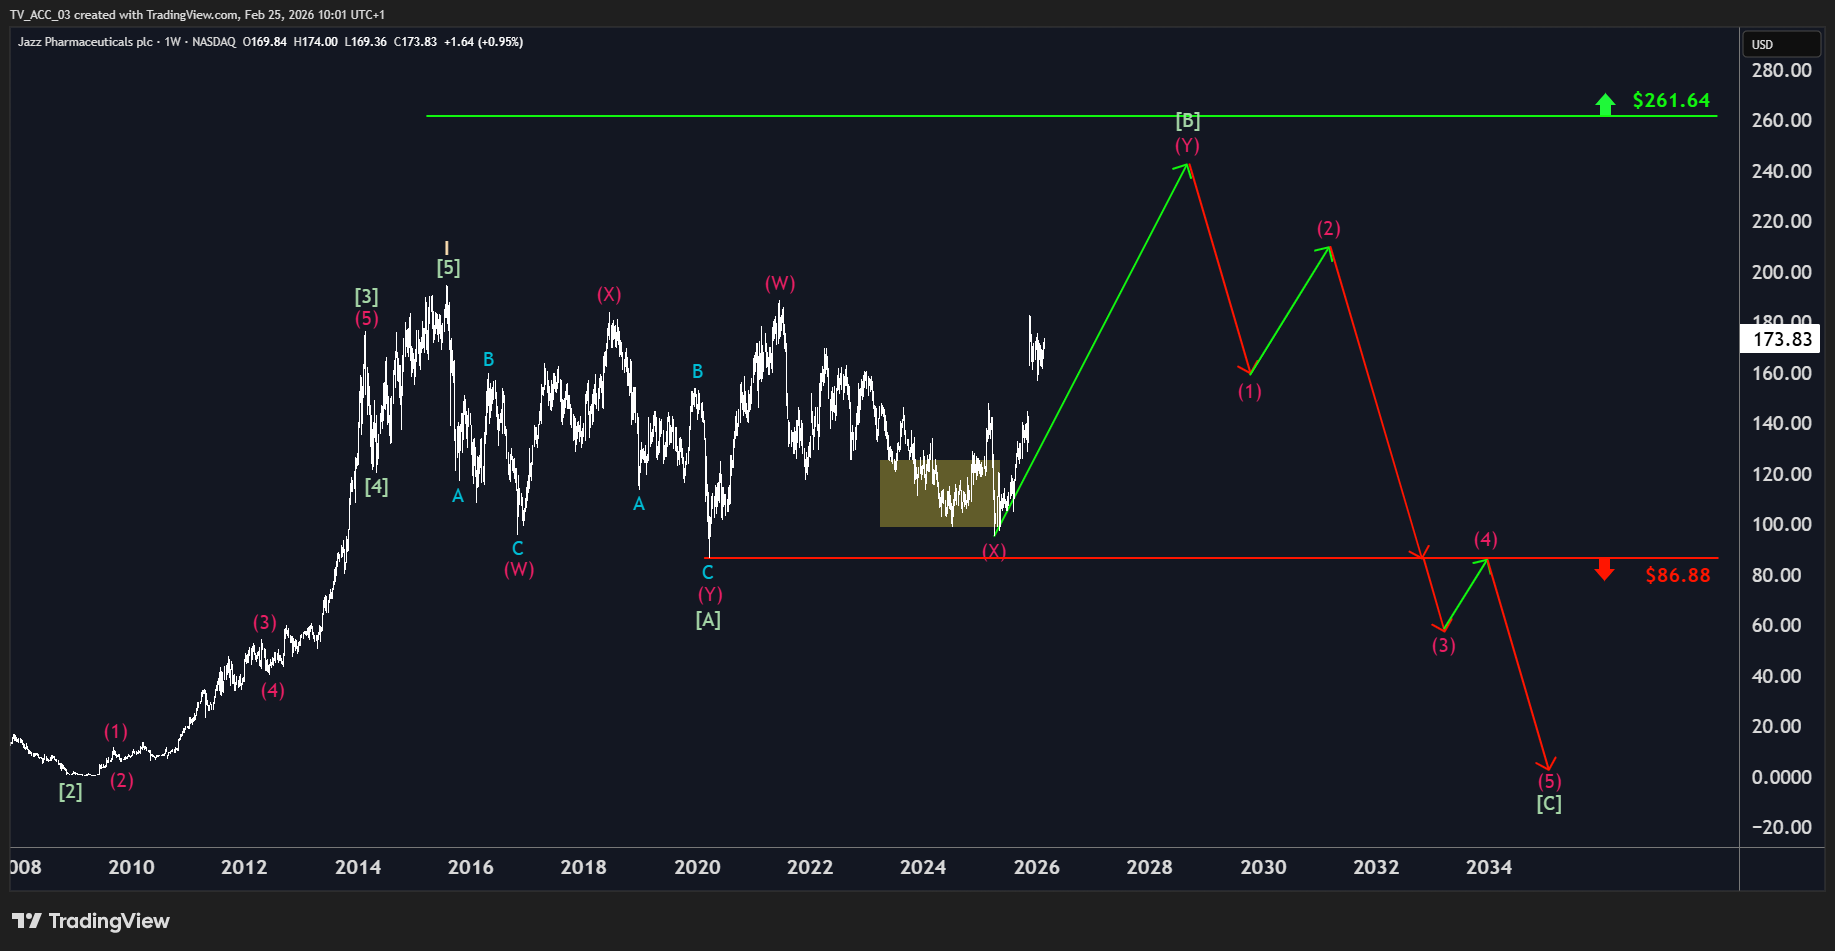Click the green up arrow near $261.64
The image size is (1835, 951).
[1605, 103]
